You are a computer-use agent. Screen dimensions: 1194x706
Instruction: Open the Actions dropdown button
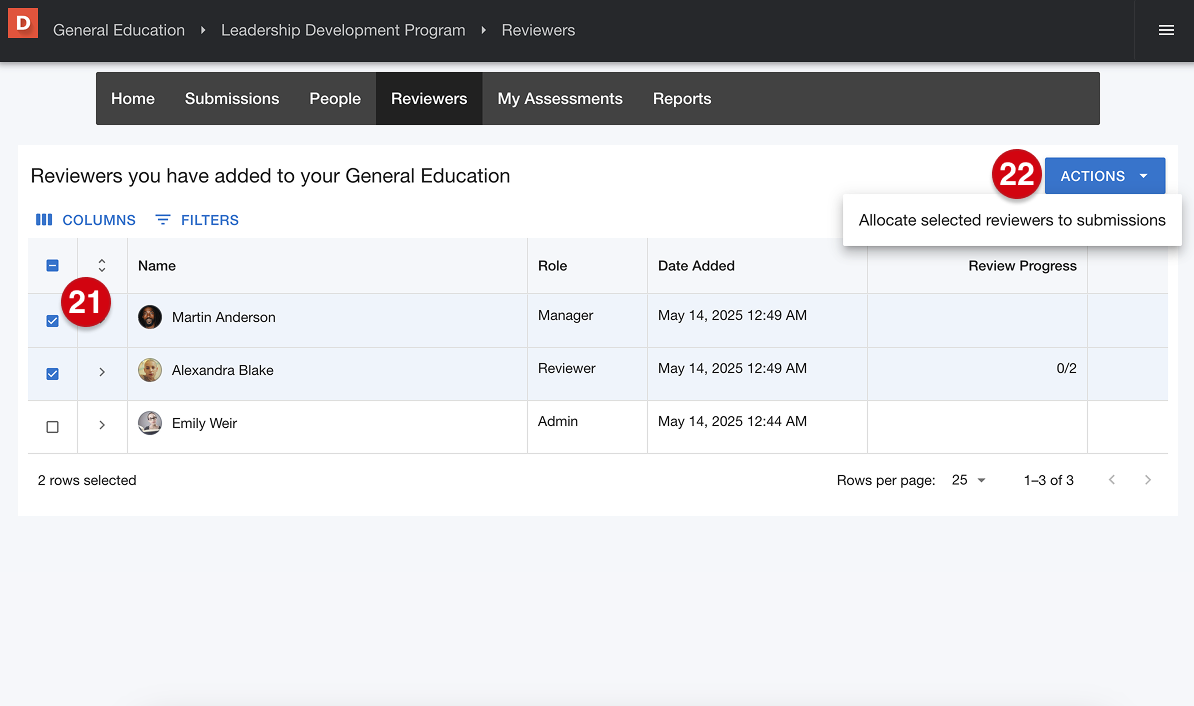(x=1104, y=176)
